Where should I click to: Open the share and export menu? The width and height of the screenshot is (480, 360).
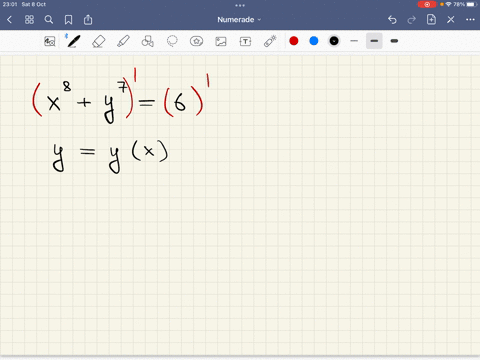tap(88, 20)
